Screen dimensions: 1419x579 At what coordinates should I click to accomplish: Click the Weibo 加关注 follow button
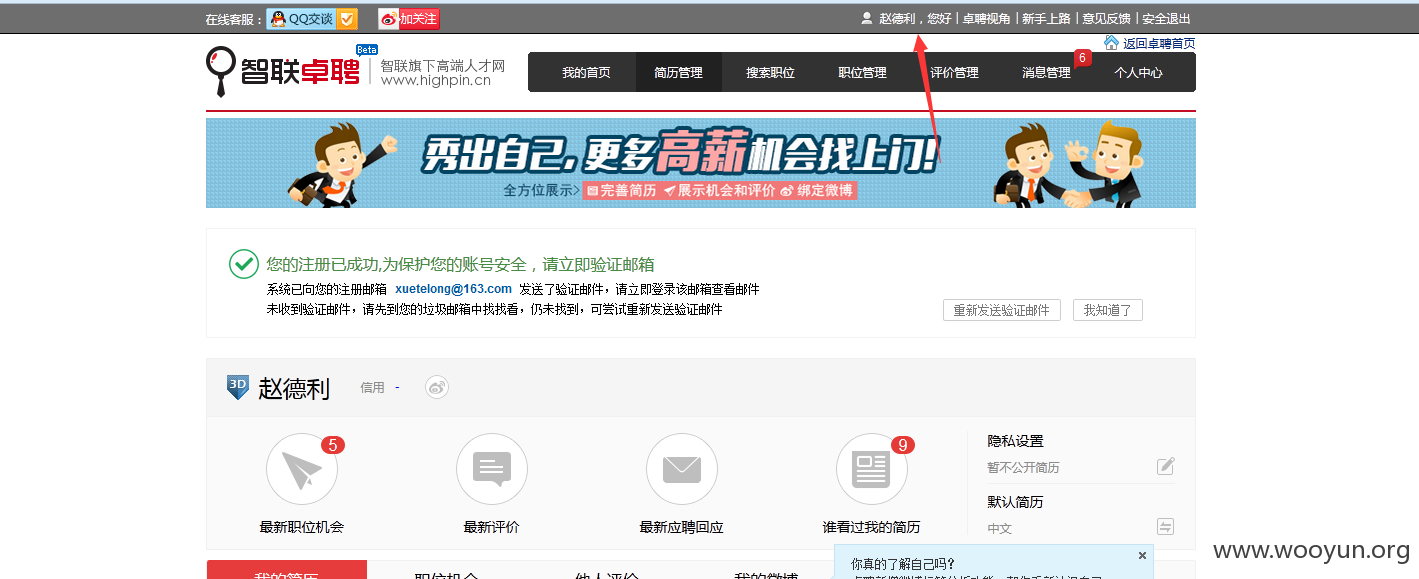click(409, 19)
